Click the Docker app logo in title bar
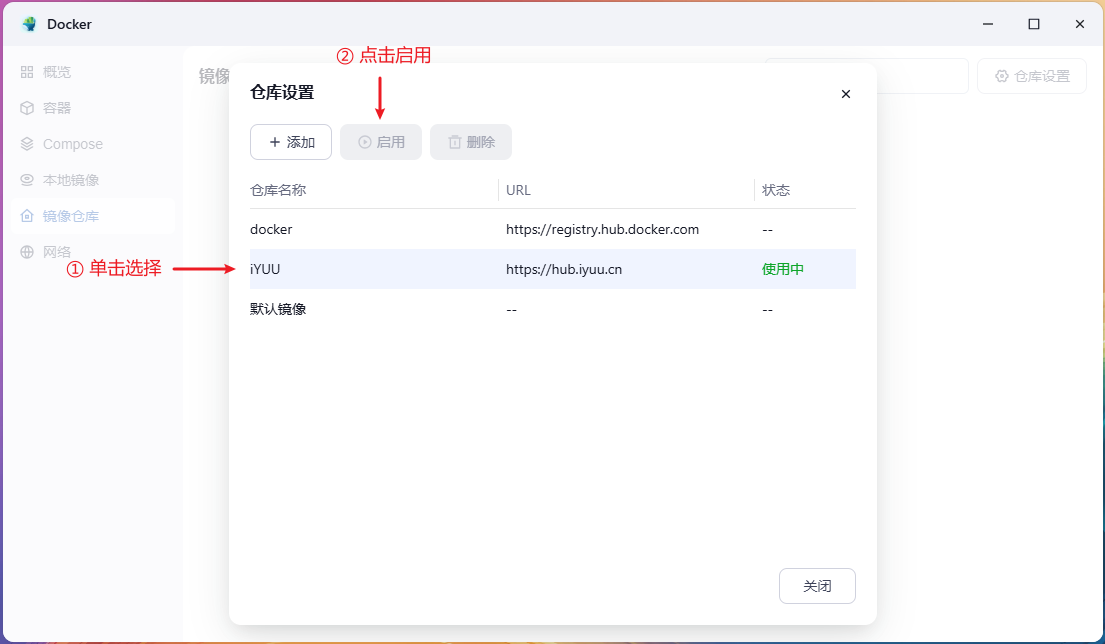Screen dimensions: 1105x644 29,24
